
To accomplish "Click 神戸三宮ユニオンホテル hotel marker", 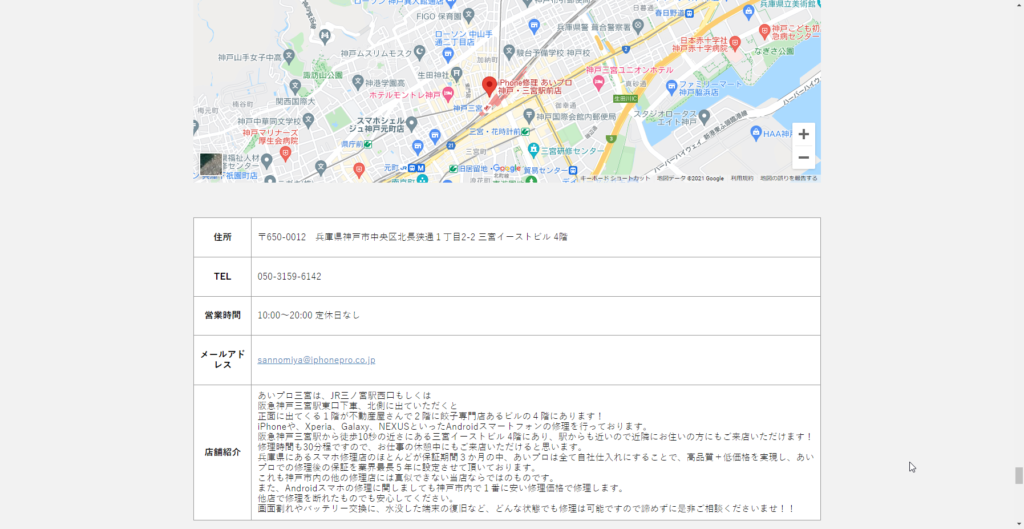I will tap(598, 82).
